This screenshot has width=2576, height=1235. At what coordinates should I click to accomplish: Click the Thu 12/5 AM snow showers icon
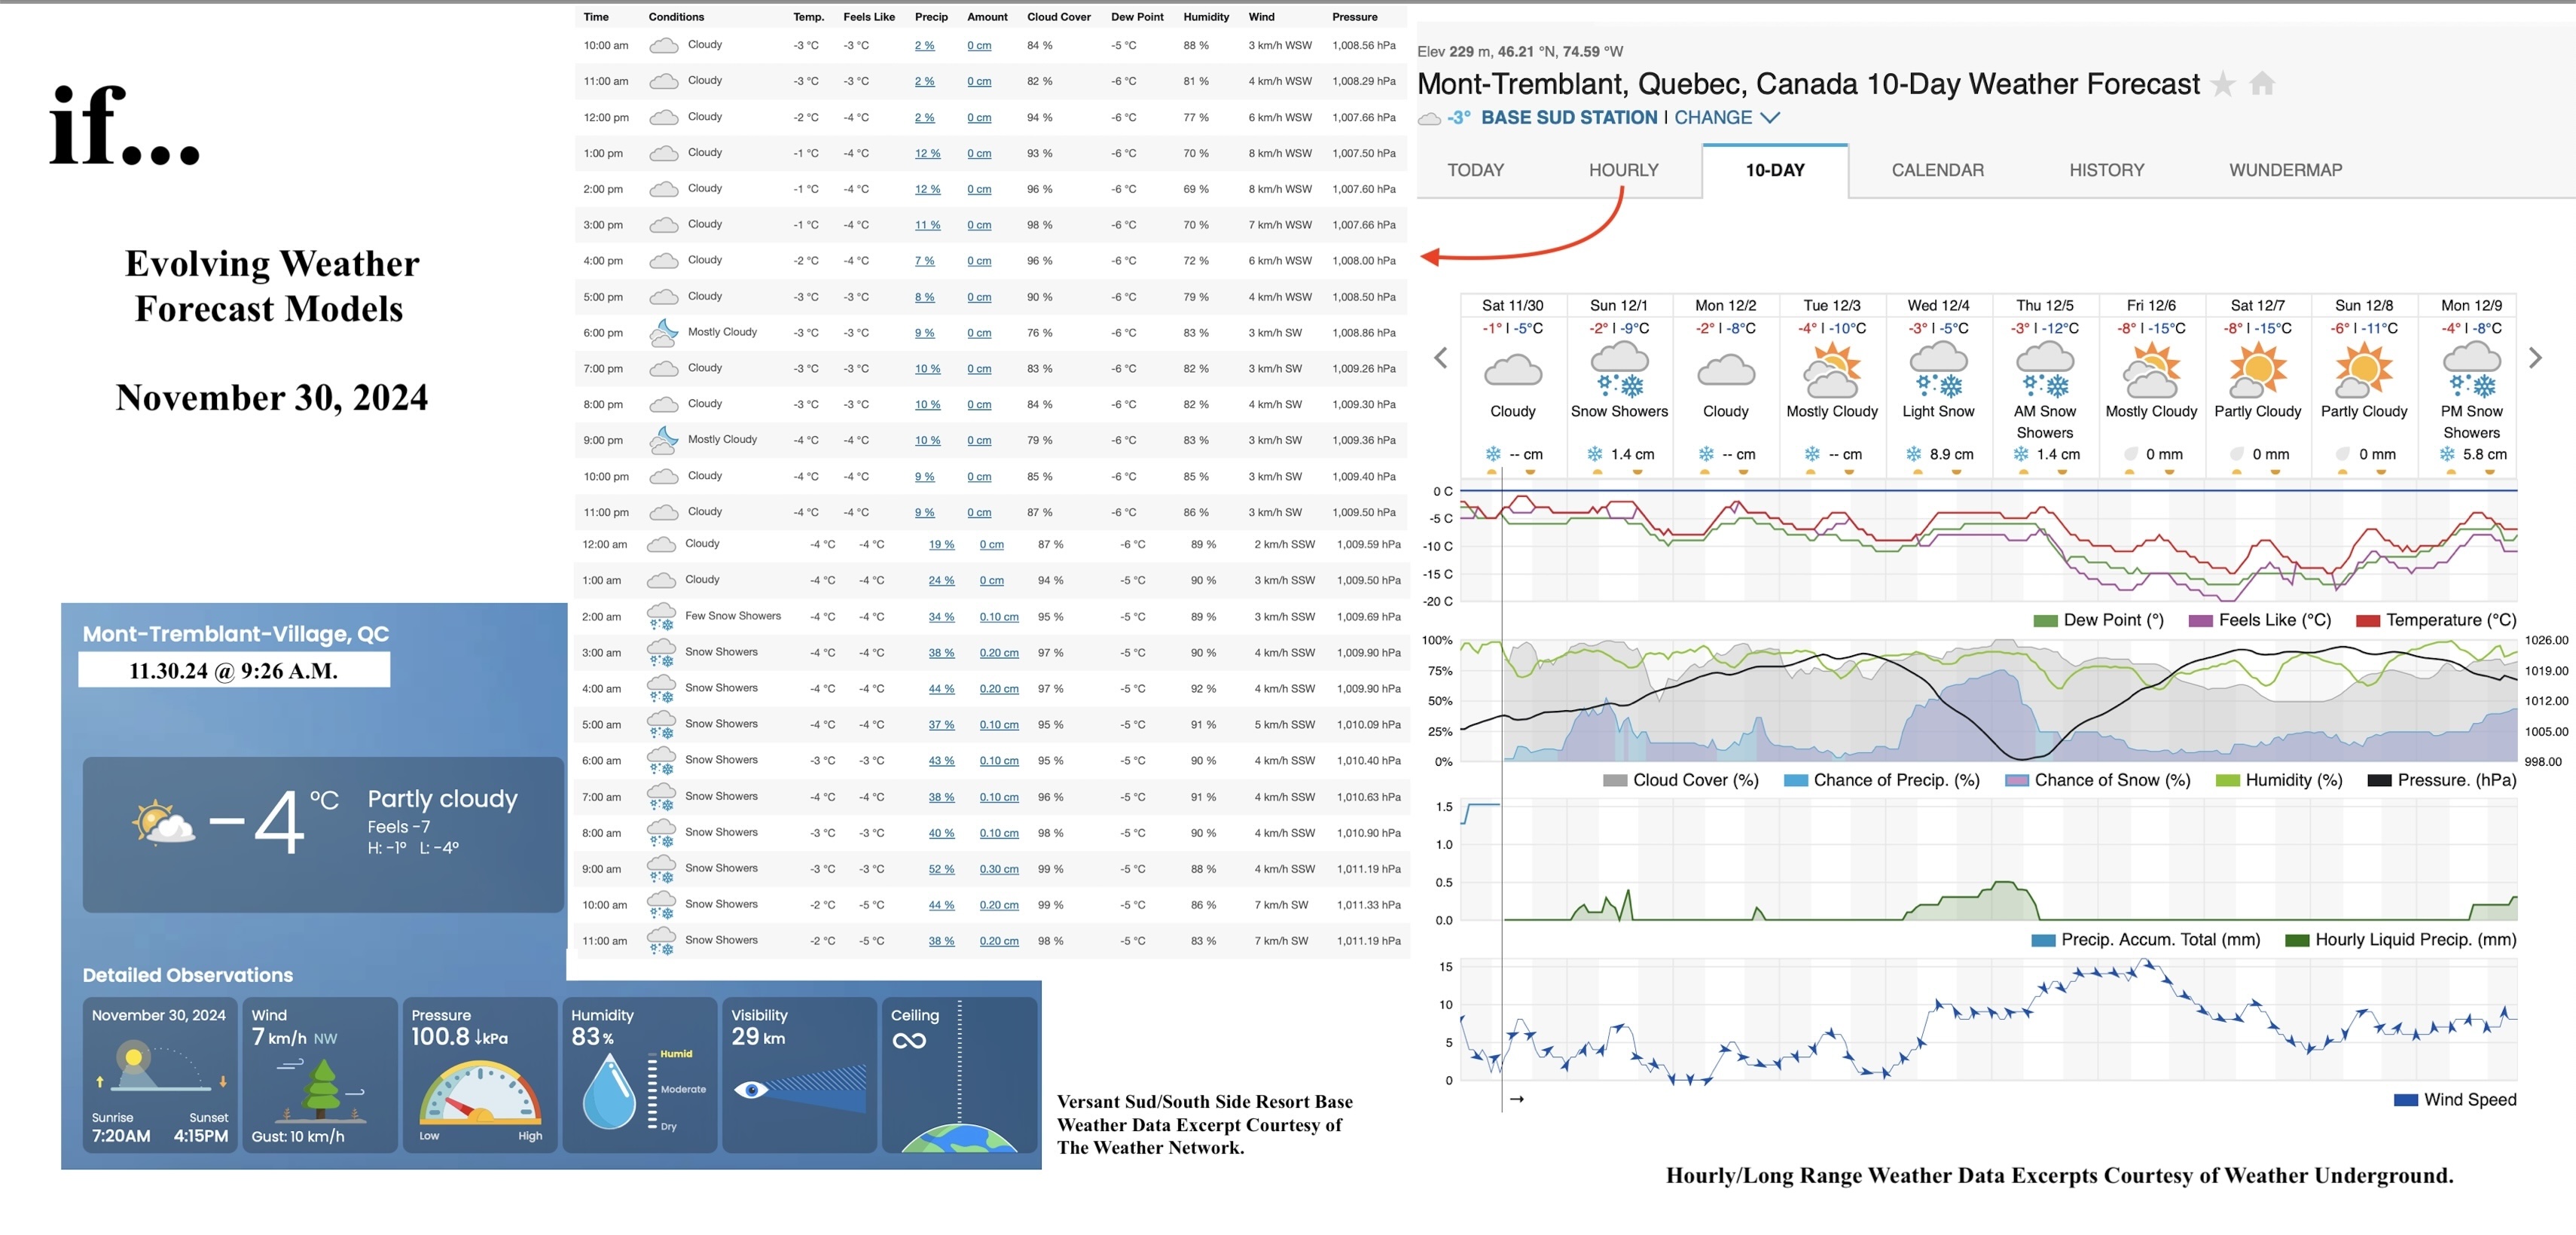click(x=2045, y=369)
